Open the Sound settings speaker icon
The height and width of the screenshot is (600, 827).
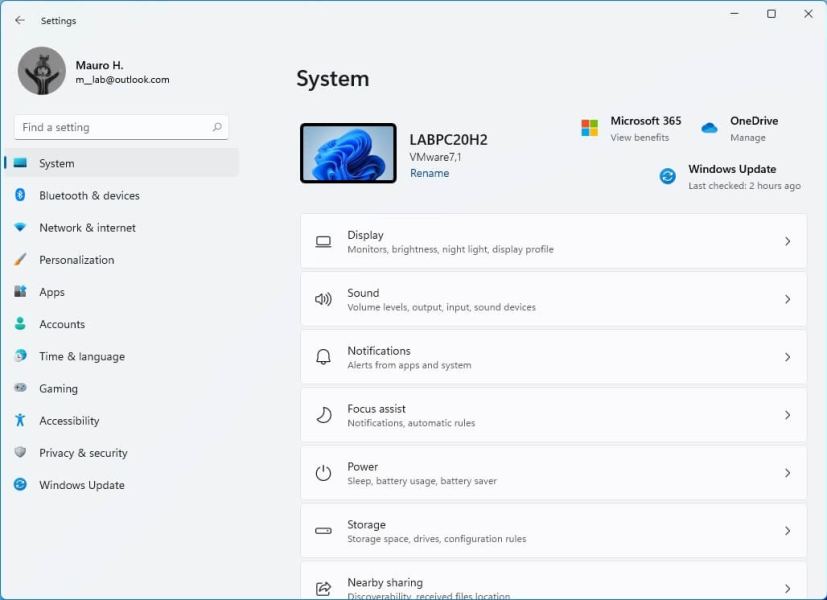pos(321,298)
